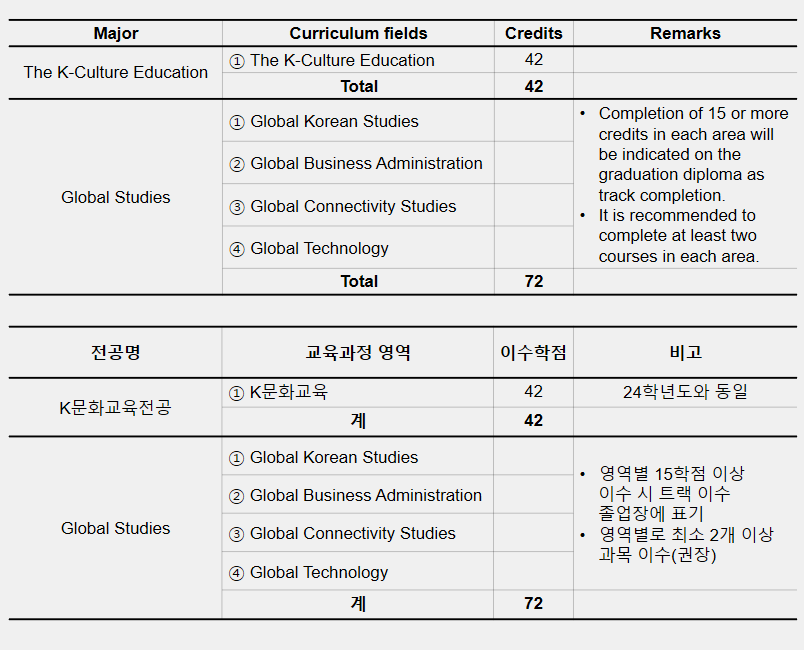Click the "이수학점" column header
This screenshot has height=650, width=804.
click(x=533, y=352)
